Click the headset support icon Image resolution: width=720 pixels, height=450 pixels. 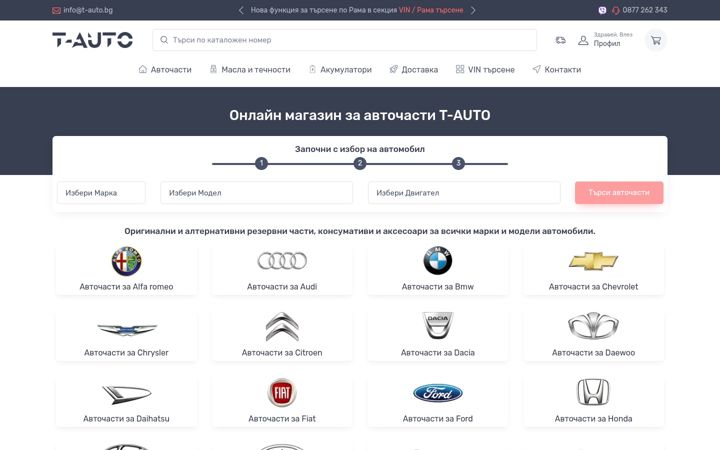pyautogui.click(x=615, y=10)
